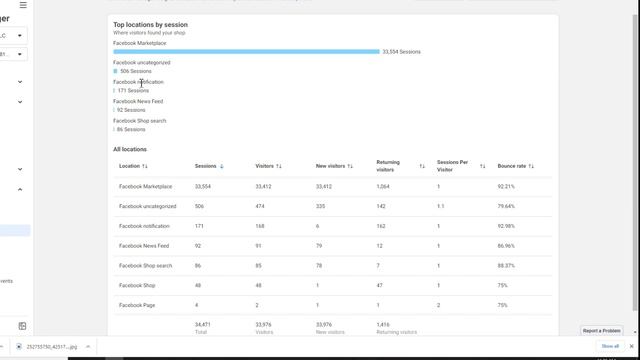640x360 pixels.
Task: Open downloaded file 252735750_42517...jpg
Action: pos(51,347)
